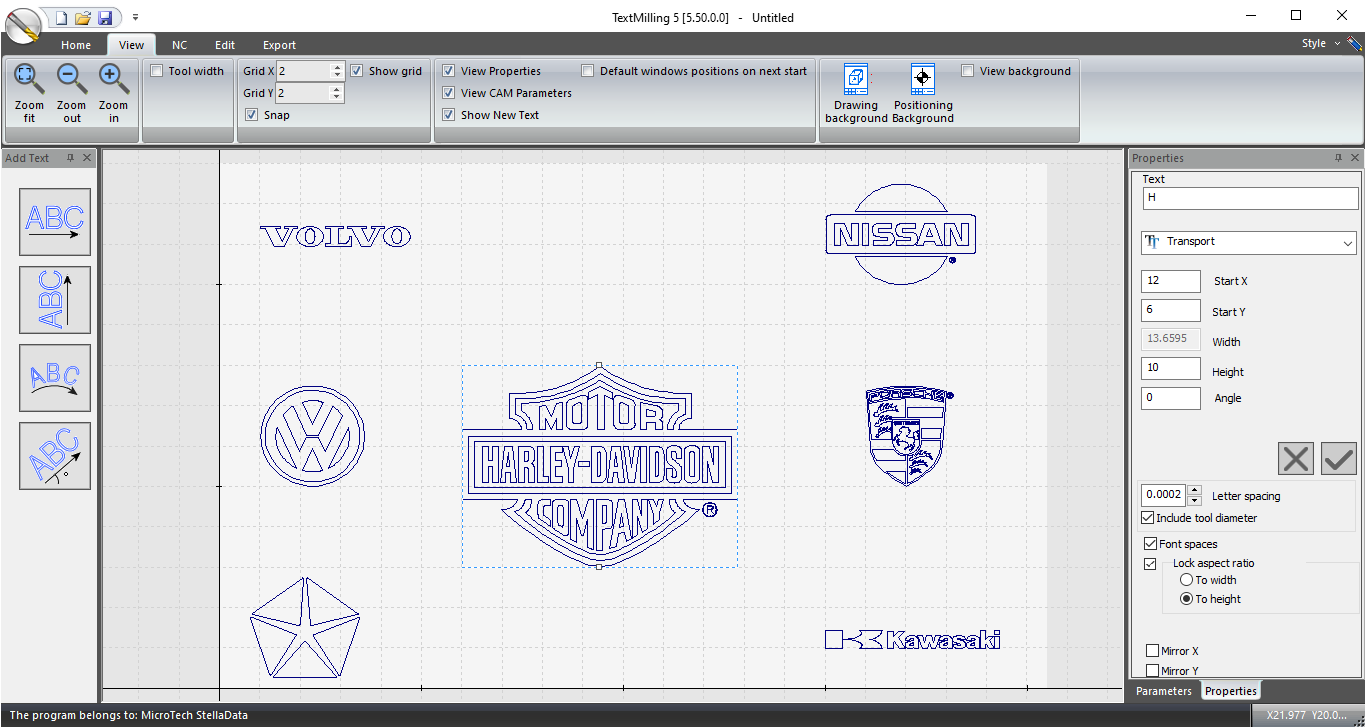This screenshot has width=1365, height=727.
Task: Confirm text edit with the checkmark button
Action: point(1338,459)
